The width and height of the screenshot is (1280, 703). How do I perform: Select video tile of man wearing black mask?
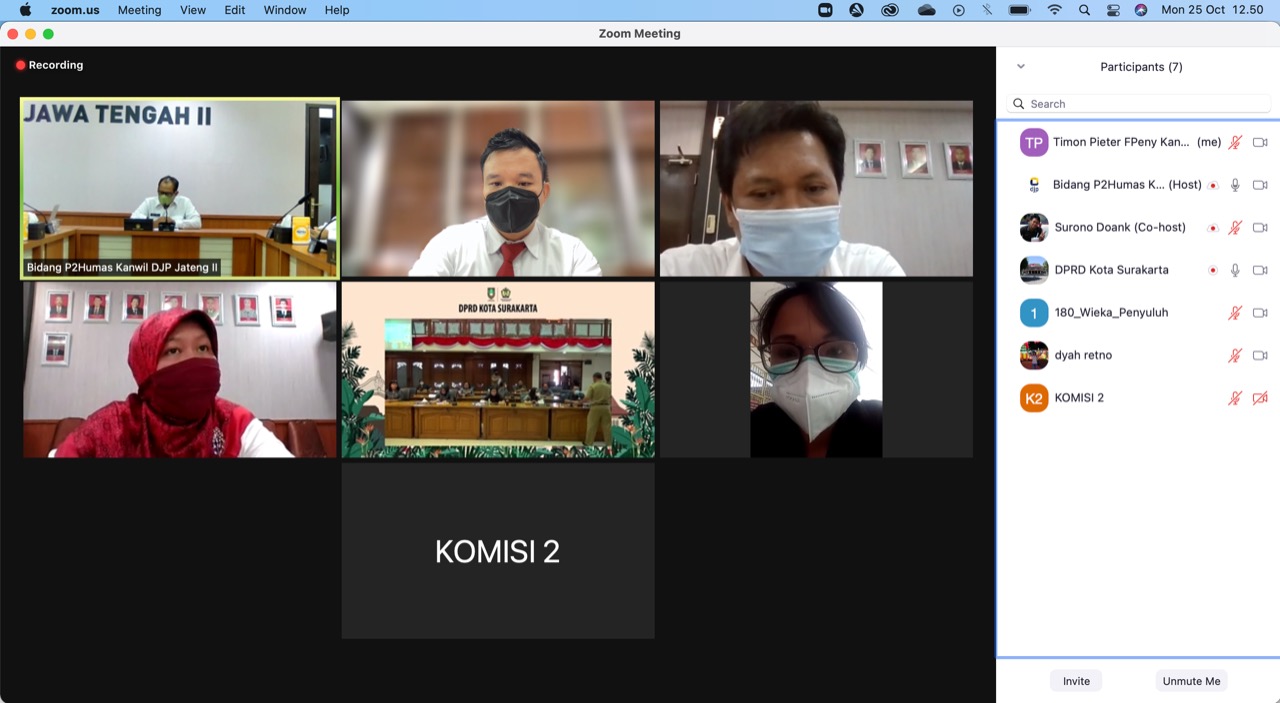pyautogui.click(x=498, y=188)
